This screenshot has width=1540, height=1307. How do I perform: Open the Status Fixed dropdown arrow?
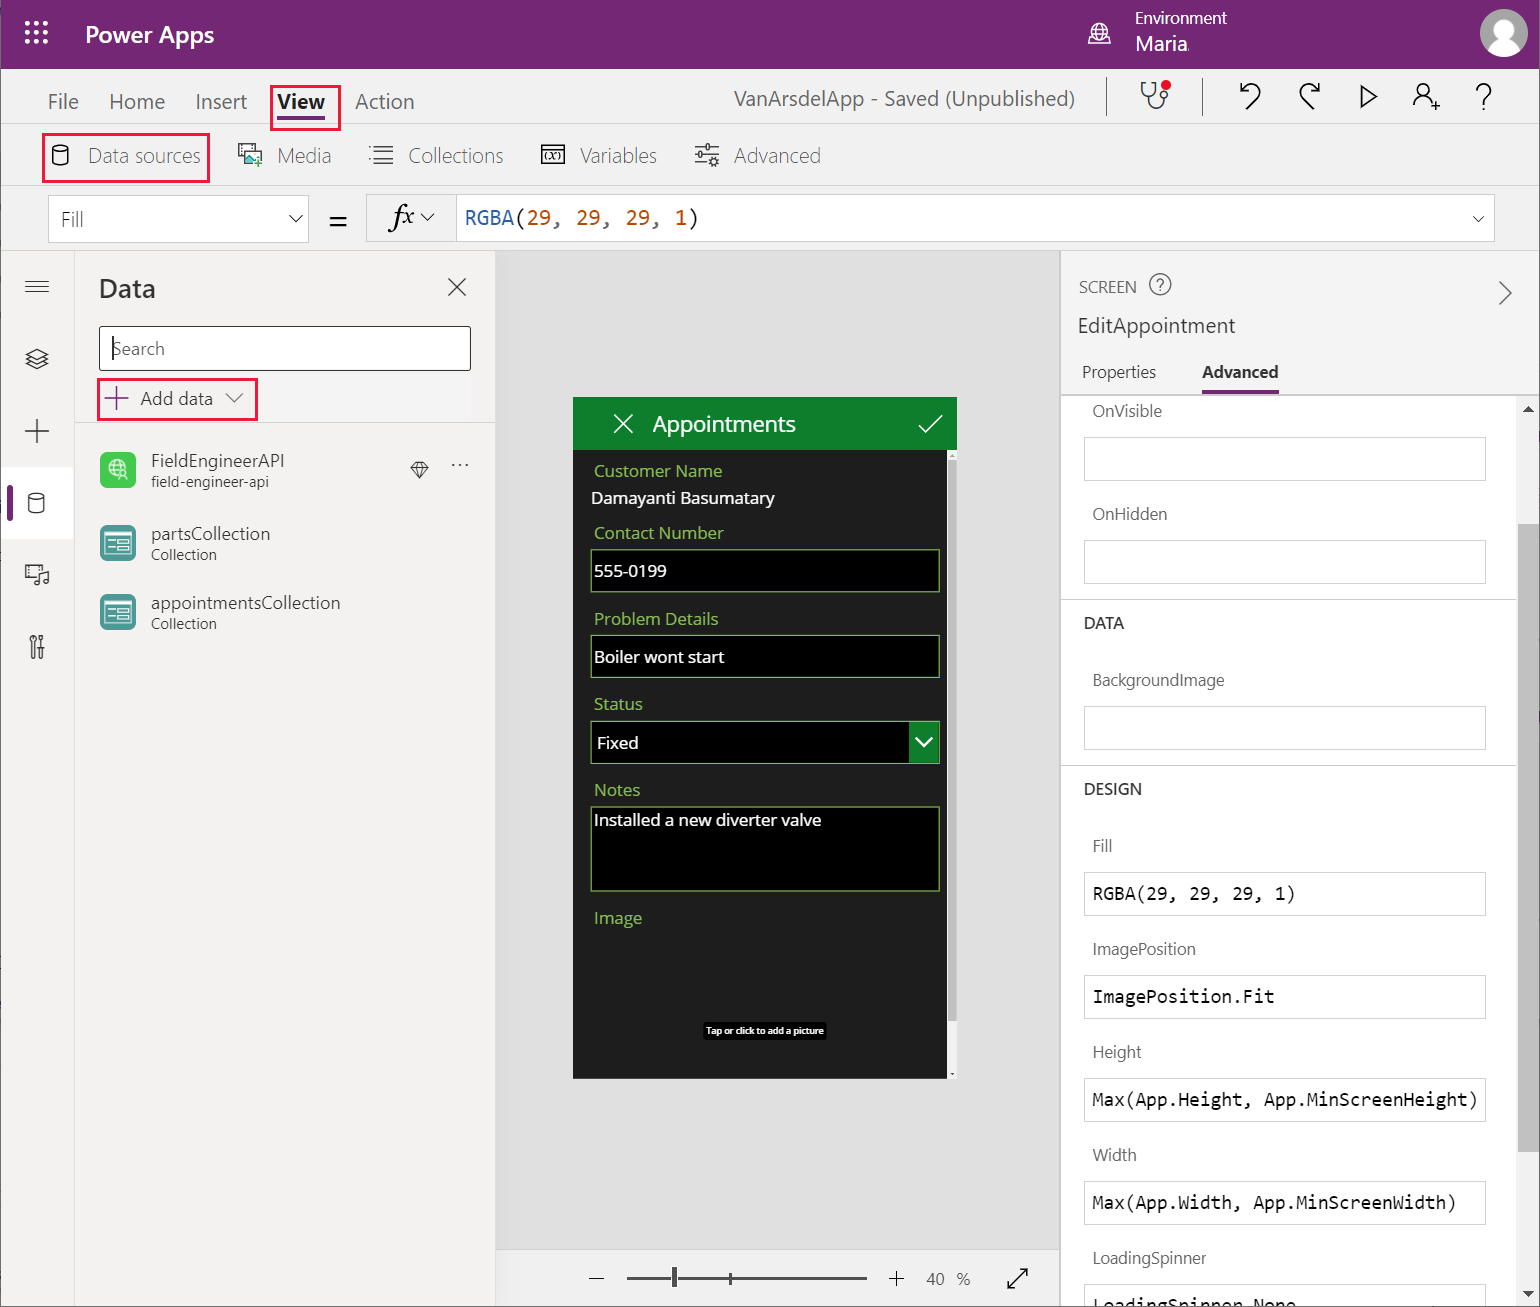[924, 742]
